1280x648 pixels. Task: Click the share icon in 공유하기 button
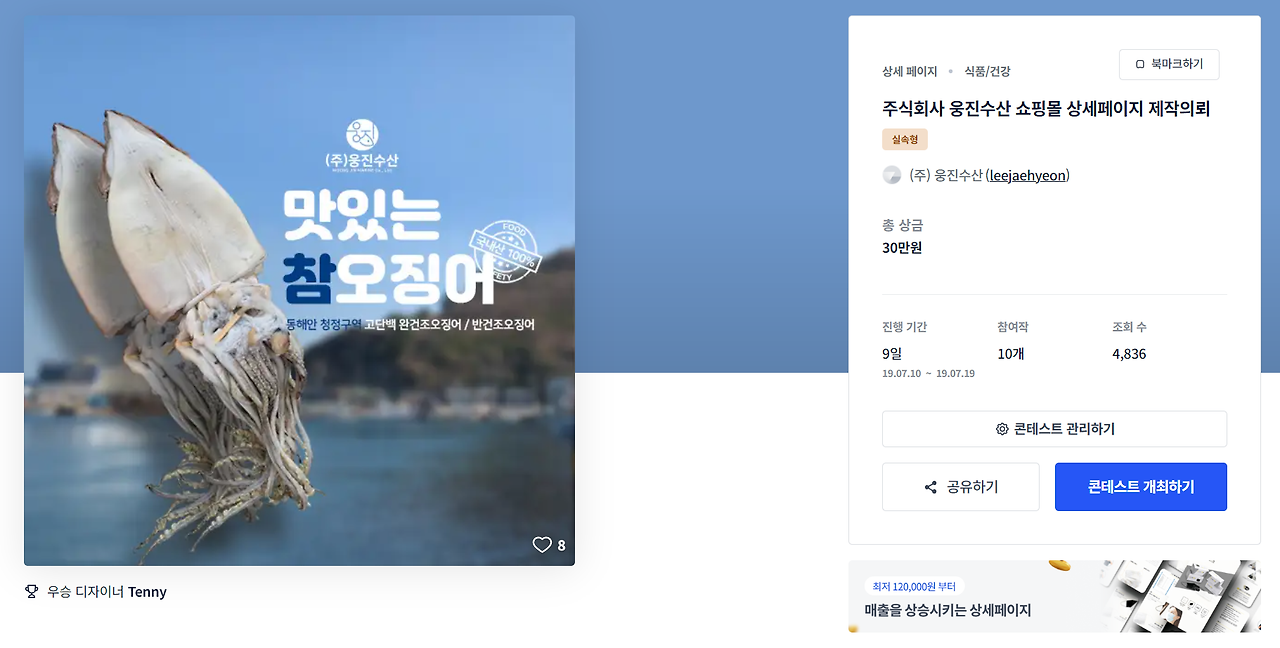(931, 487)
